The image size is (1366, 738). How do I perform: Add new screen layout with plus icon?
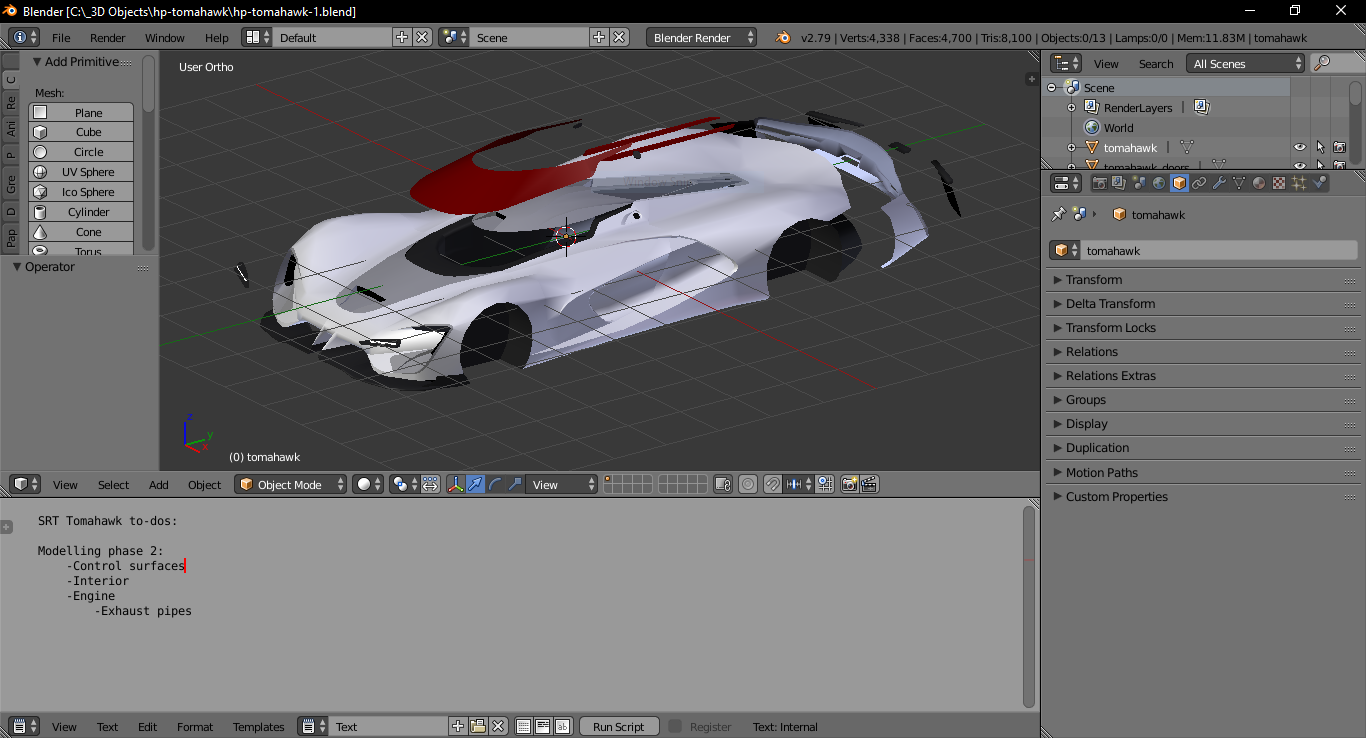click(402, 37)
